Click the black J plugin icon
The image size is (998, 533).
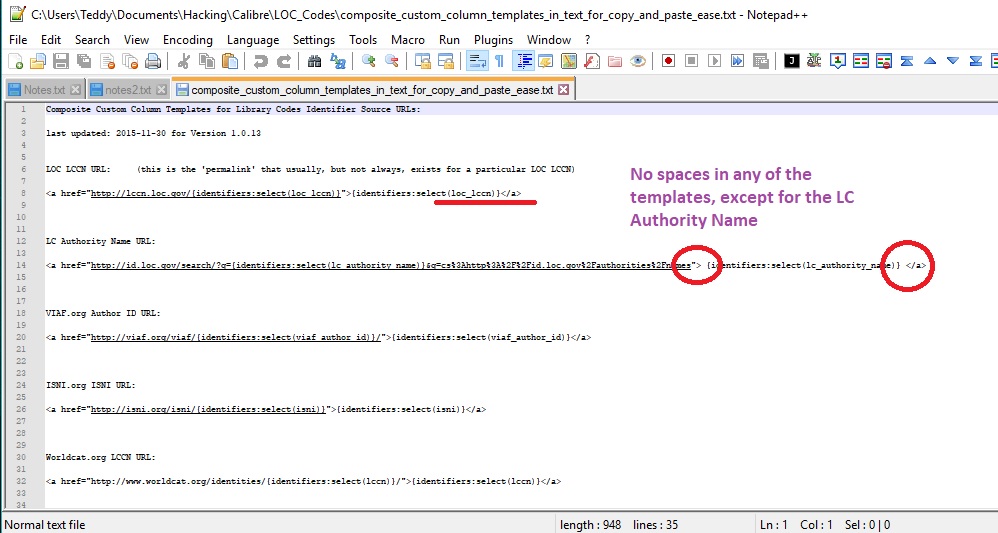pos(791,61)
